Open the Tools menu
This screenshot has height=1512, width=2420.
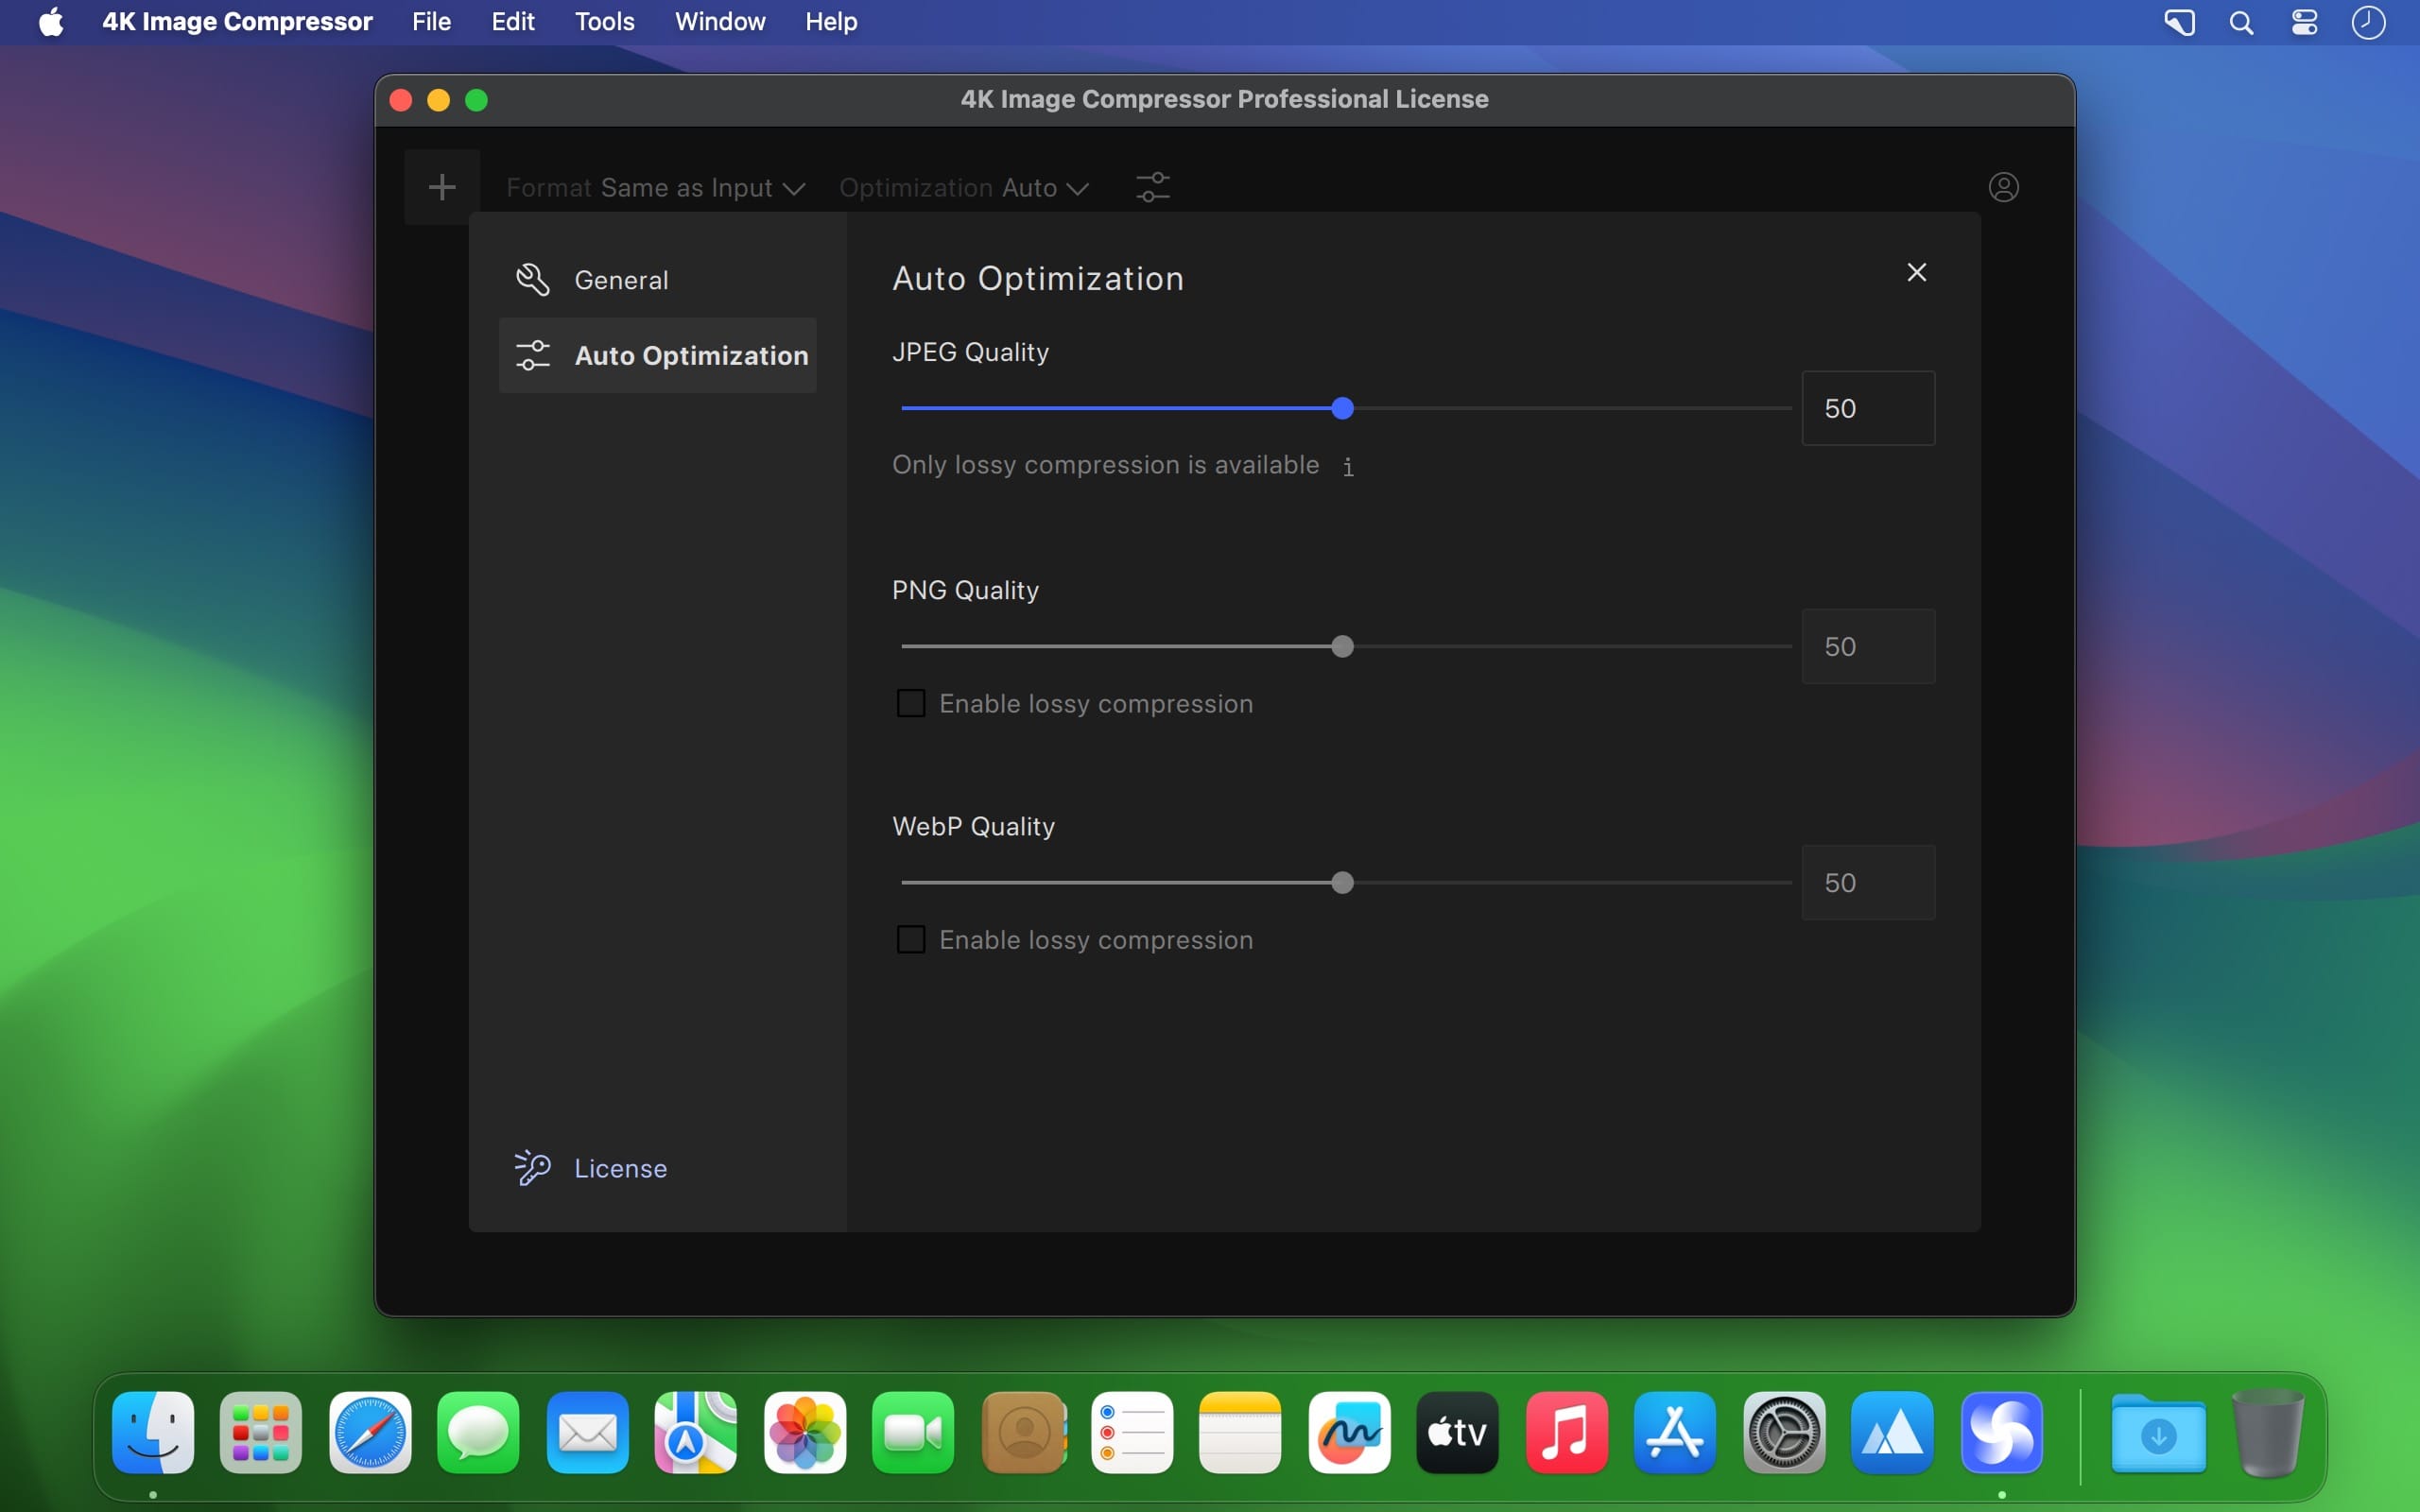point(604,21)
